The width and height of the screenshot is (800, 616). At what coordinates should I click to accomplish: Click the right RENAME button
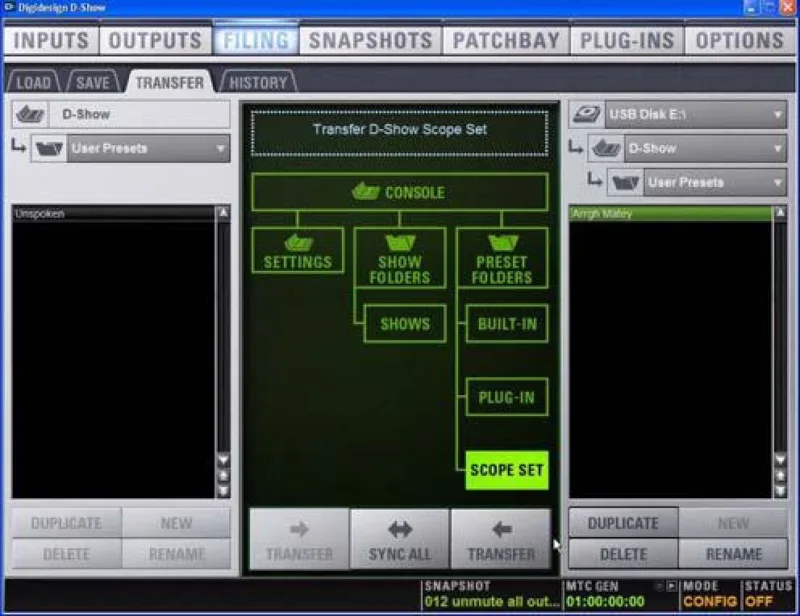coord(733,554)
